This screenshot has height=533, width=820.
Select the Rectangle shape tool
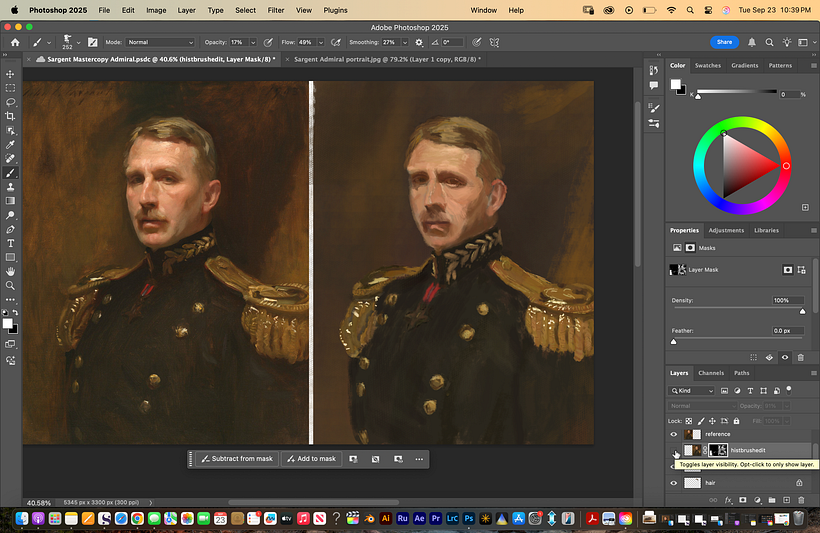10,257
